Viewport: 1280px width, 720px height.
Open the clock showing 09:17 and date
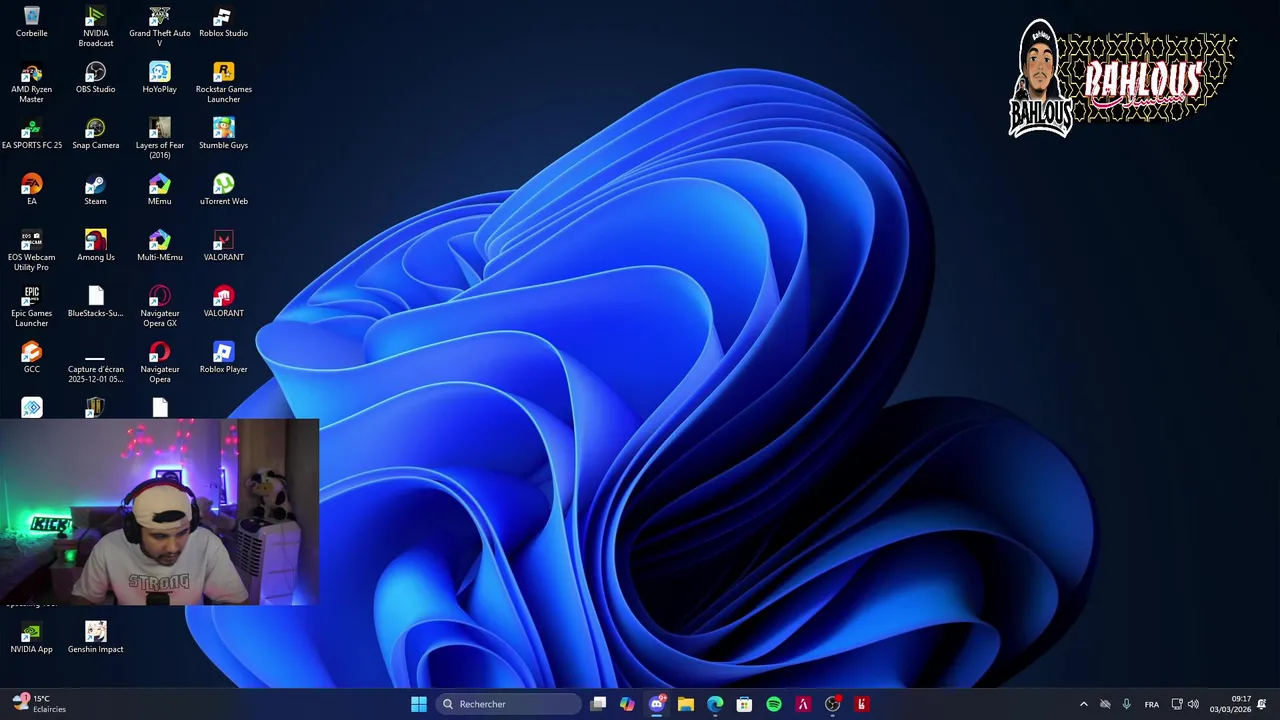pyautogui.click(x=1230, y=704)
